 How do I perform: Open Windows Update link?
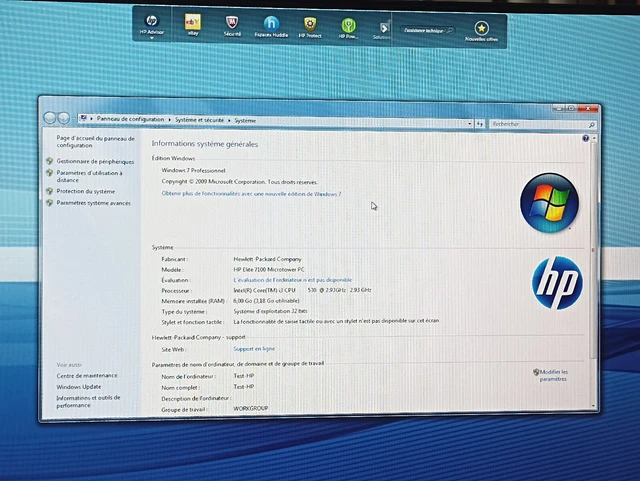coord(79,387)
